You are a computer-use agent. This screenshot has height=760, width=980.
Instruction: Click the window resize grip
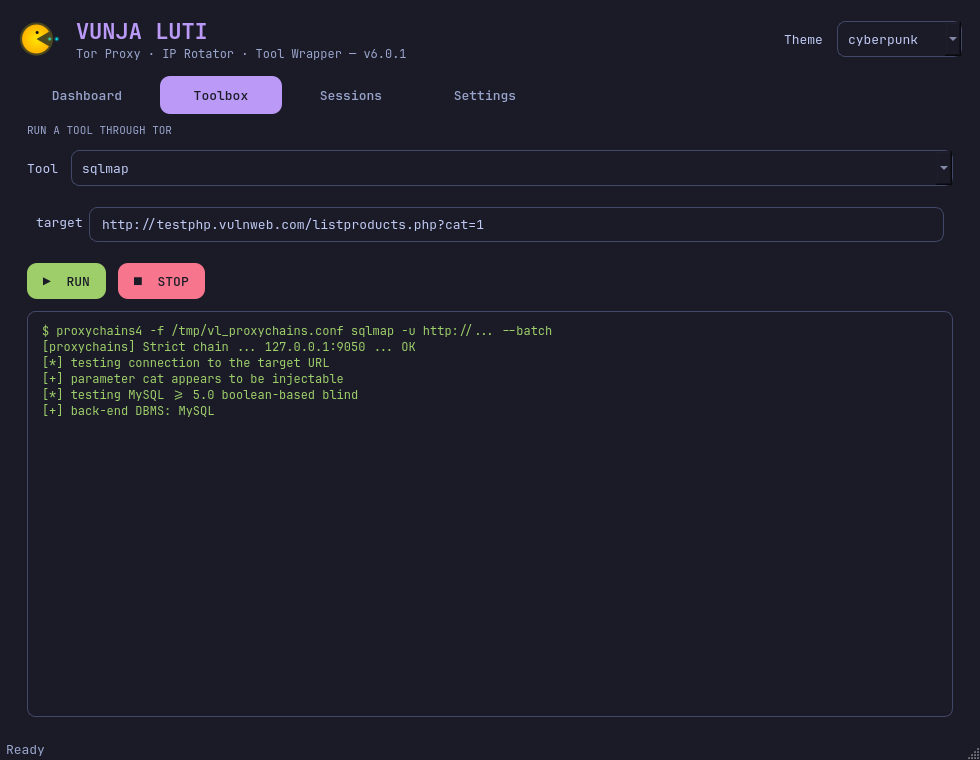973,753
